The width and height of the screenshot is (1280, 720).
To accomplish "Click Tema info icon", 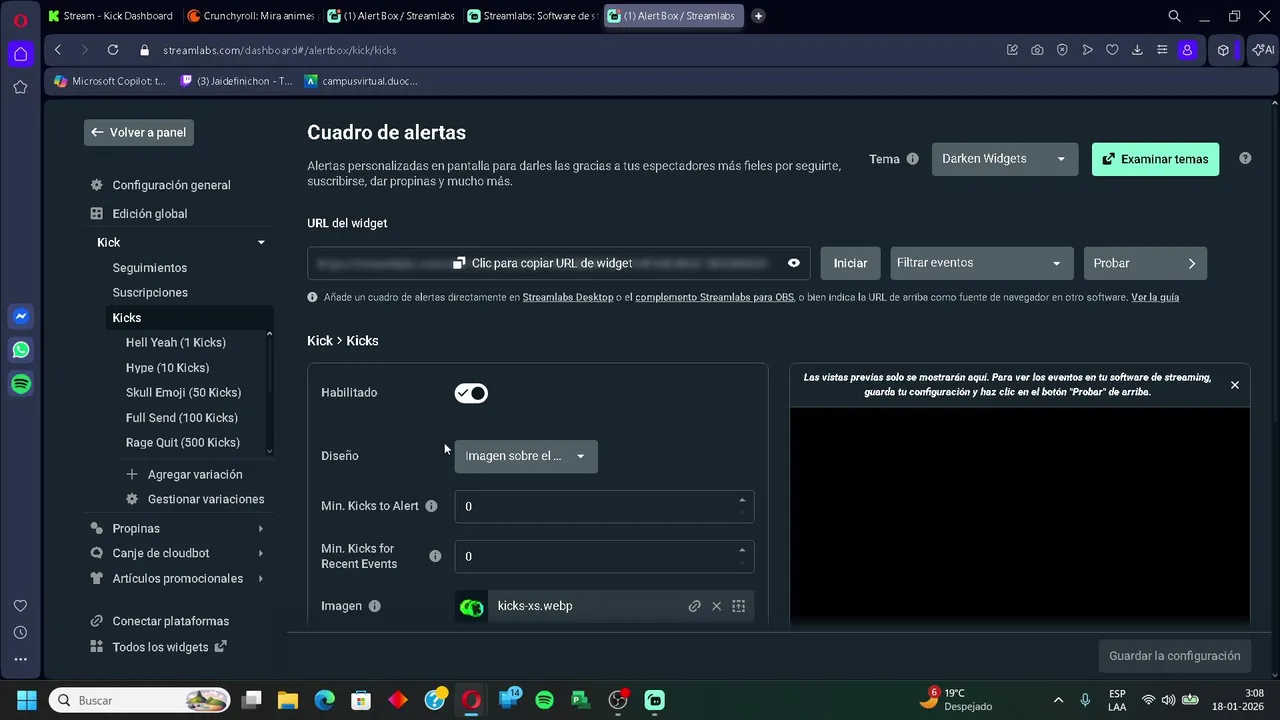I will (912, 159).
